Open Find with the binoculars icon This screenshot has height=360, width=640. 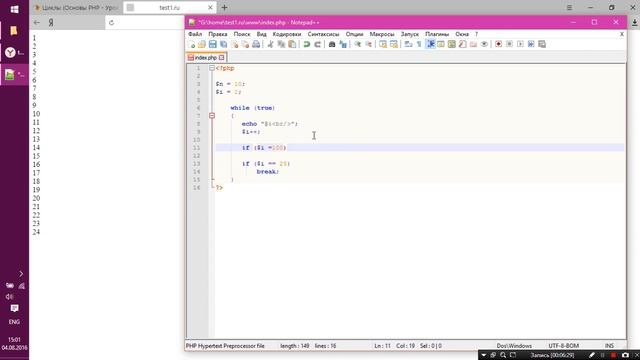332,44
